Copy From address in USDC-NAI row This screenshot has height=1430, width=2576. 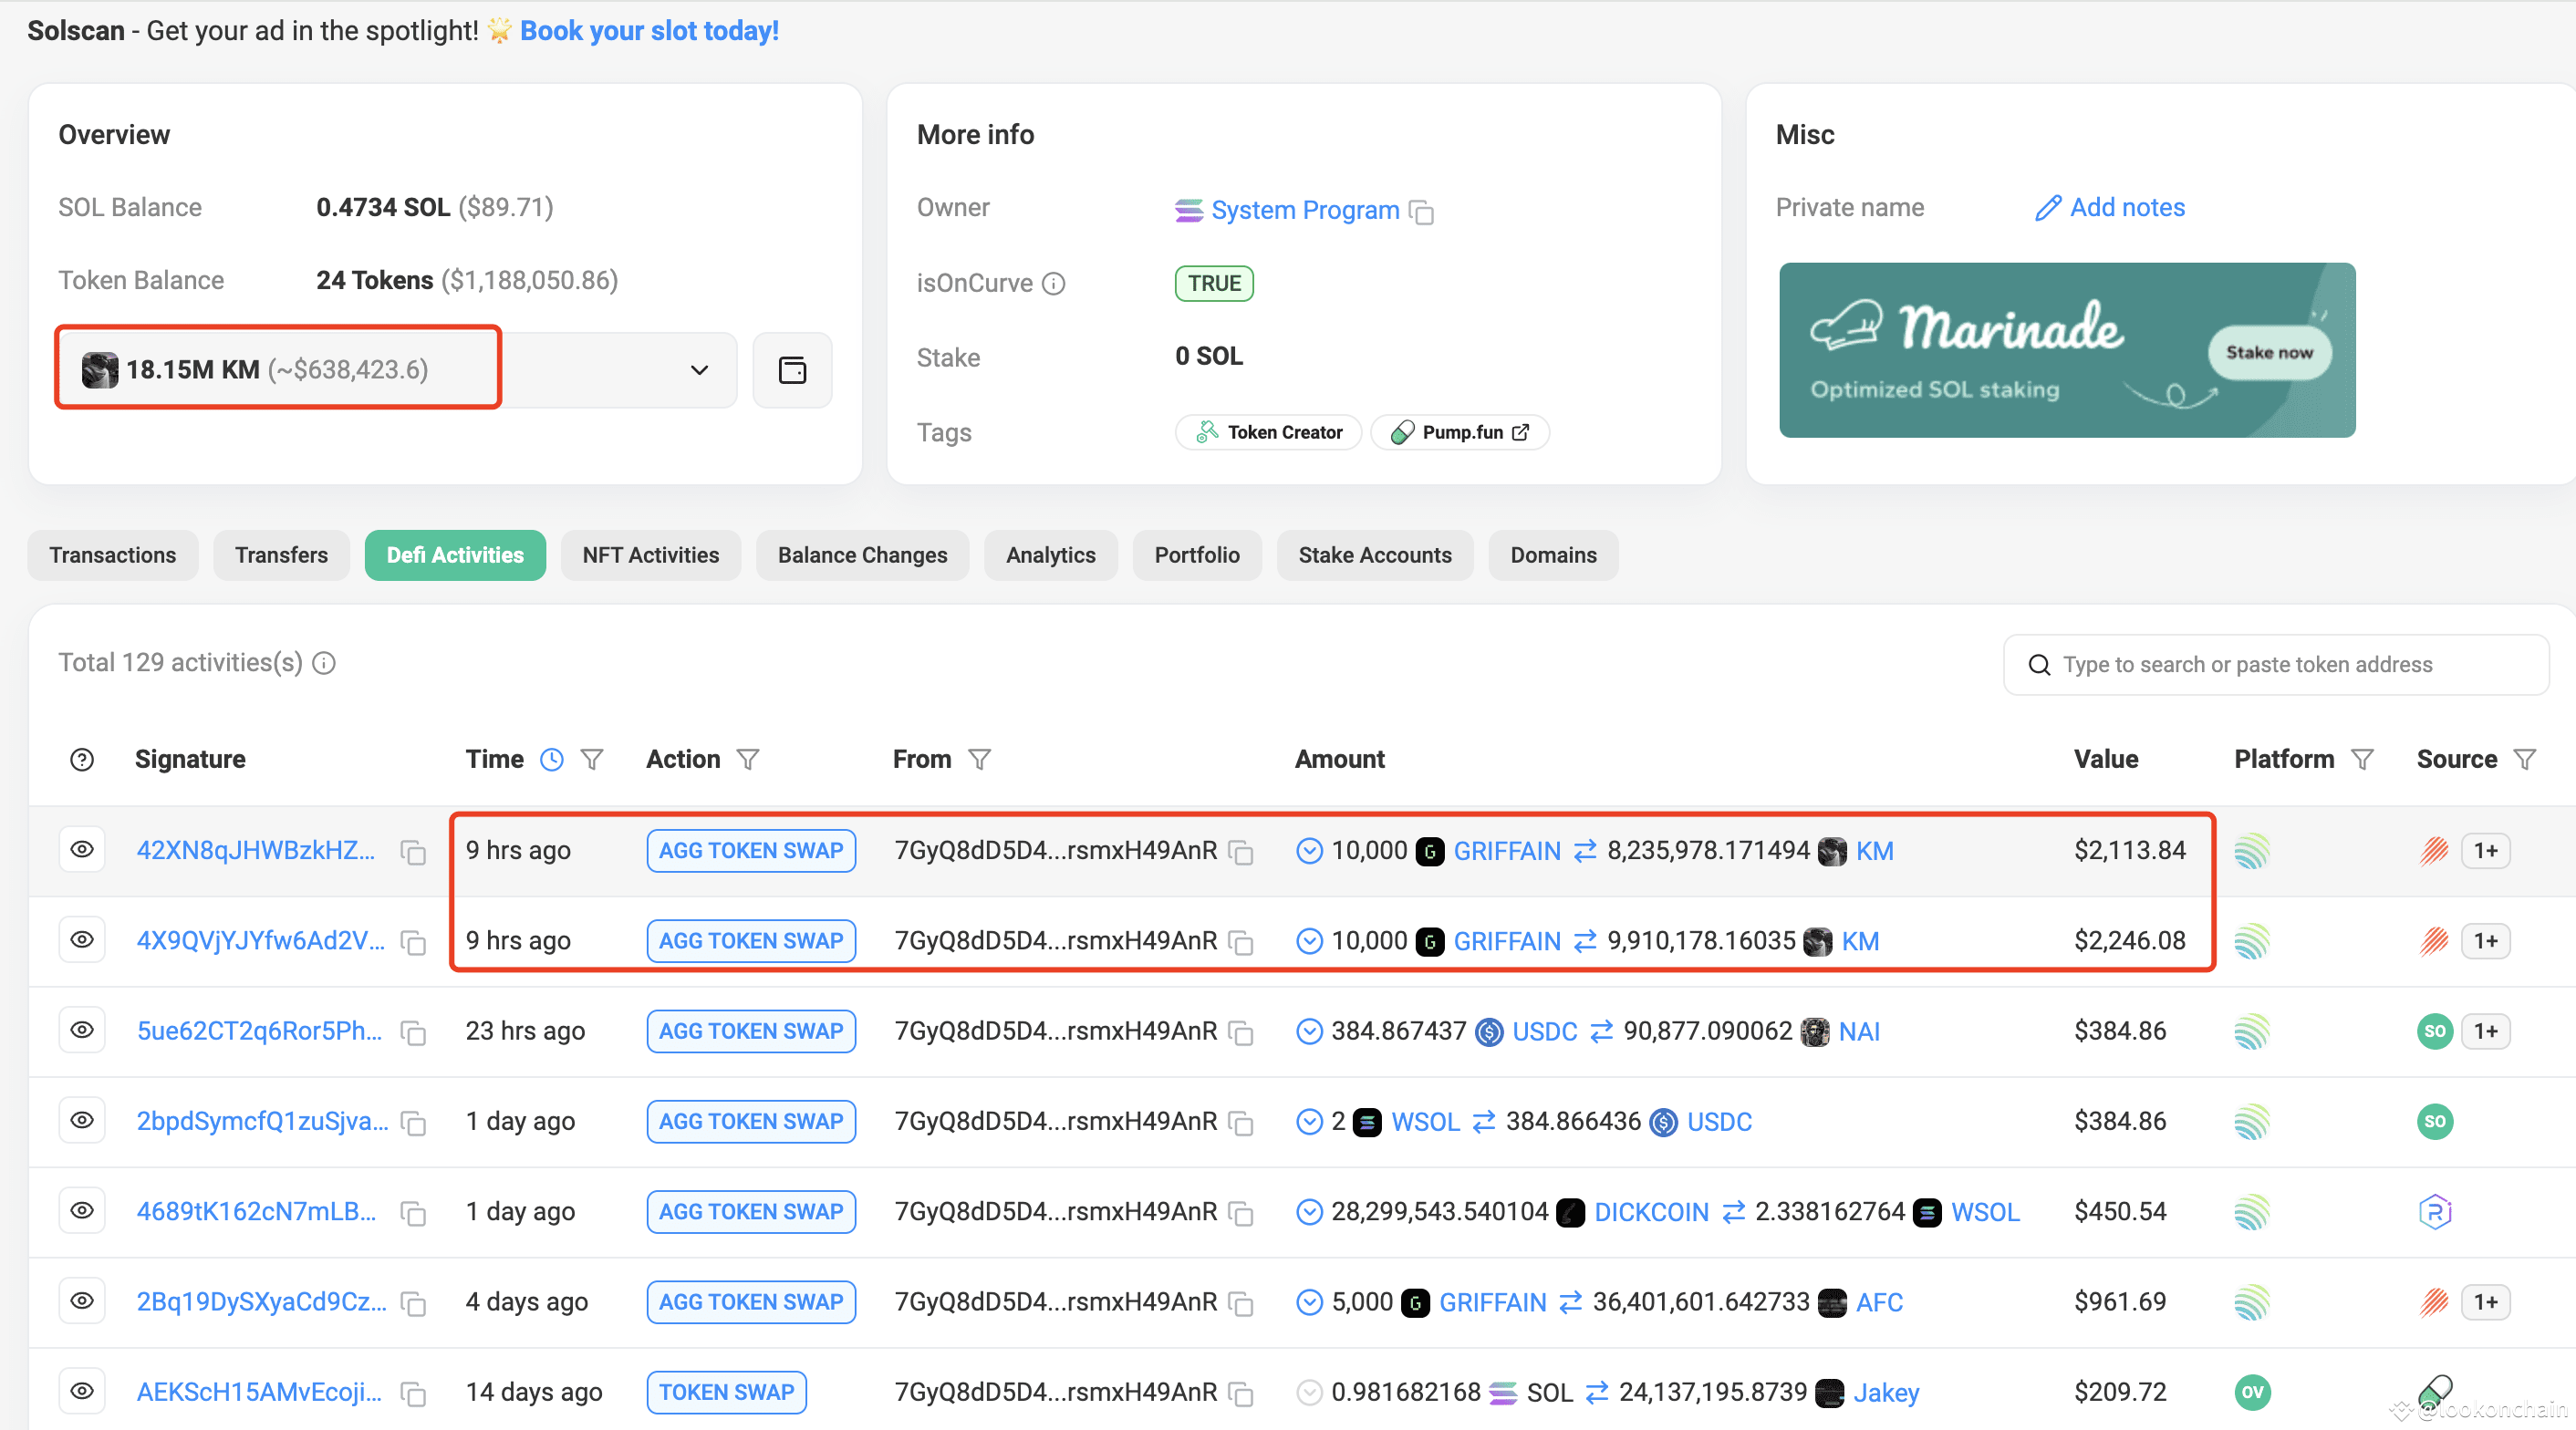tap(1241, 1033)
